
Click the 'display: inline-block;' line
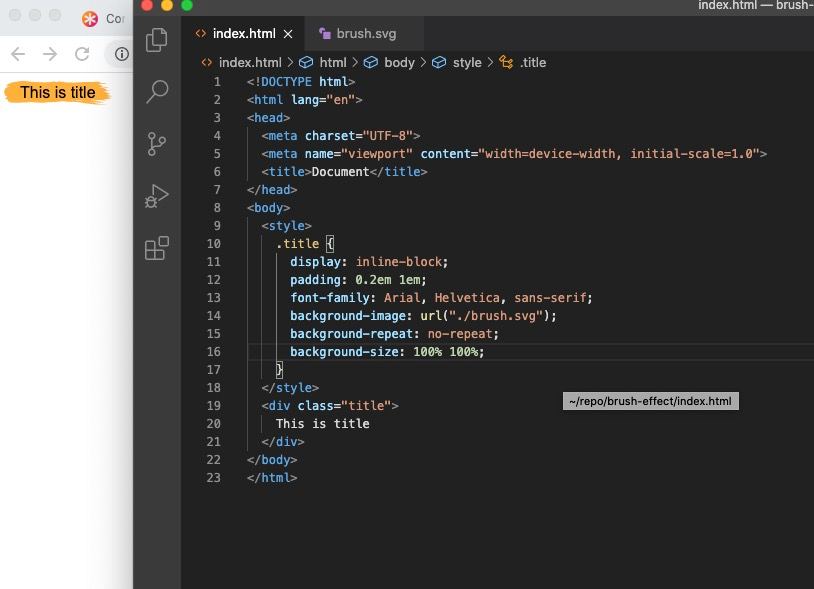[x=369, y=262]
